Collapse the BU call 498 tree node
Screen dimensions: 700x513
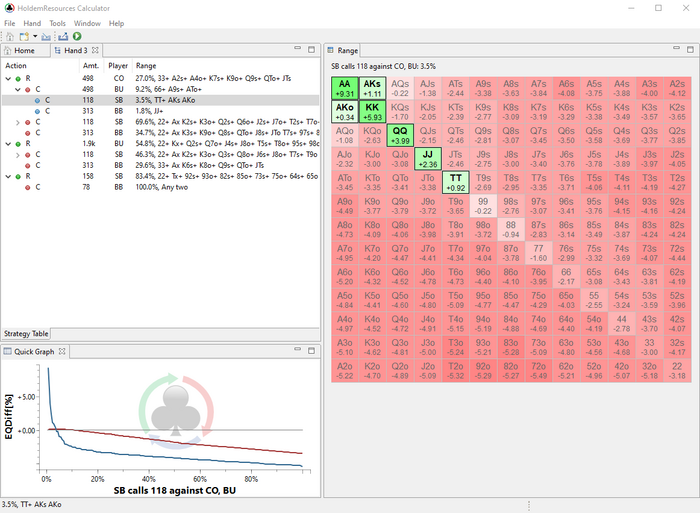pos(17,89)
